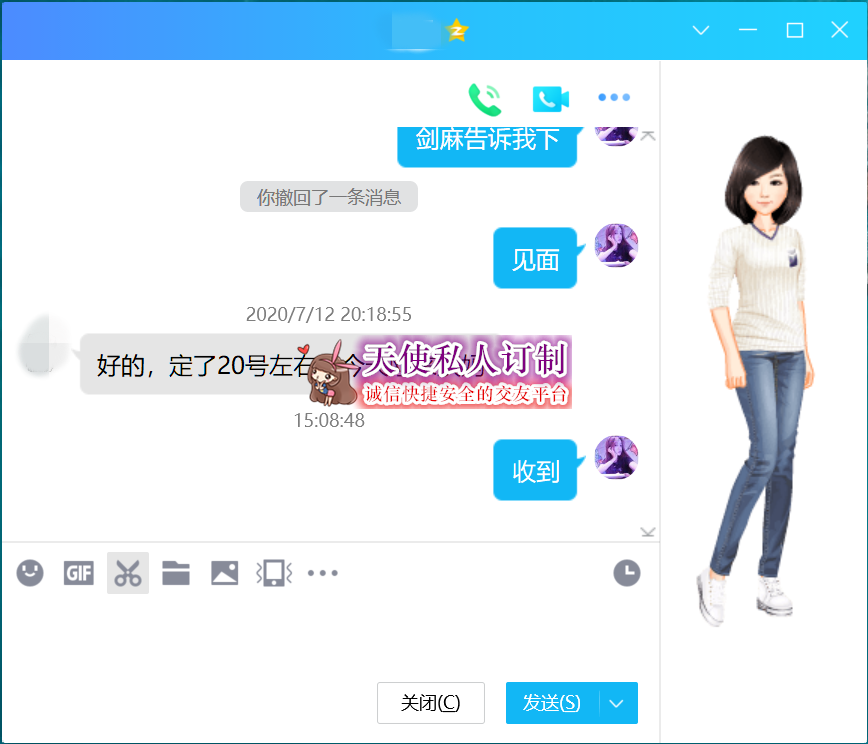Viewport: 868px width, 744px height.
Task: Open chat settings ellipsis at top
Action: (613, 98)
